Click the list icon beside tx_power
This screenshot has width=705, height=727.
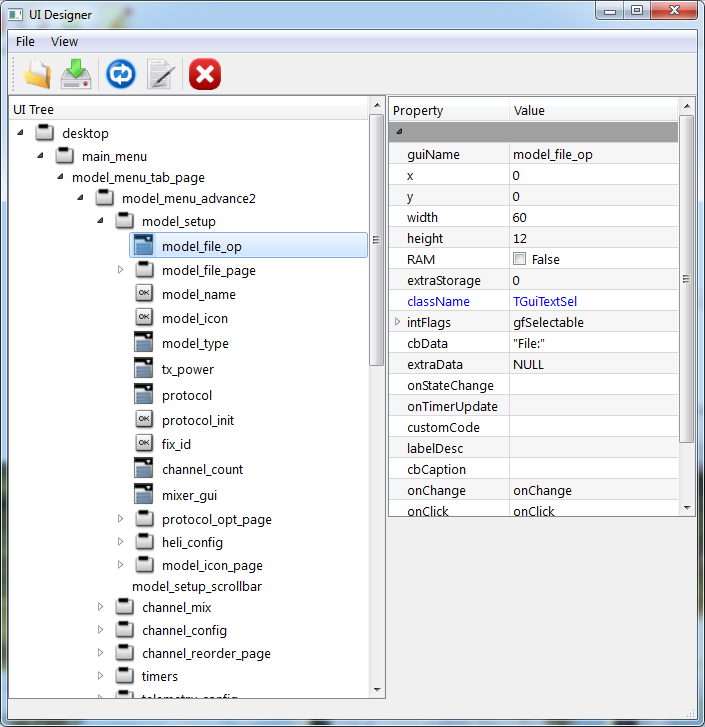pyautogui.click(x=143, y=368)
